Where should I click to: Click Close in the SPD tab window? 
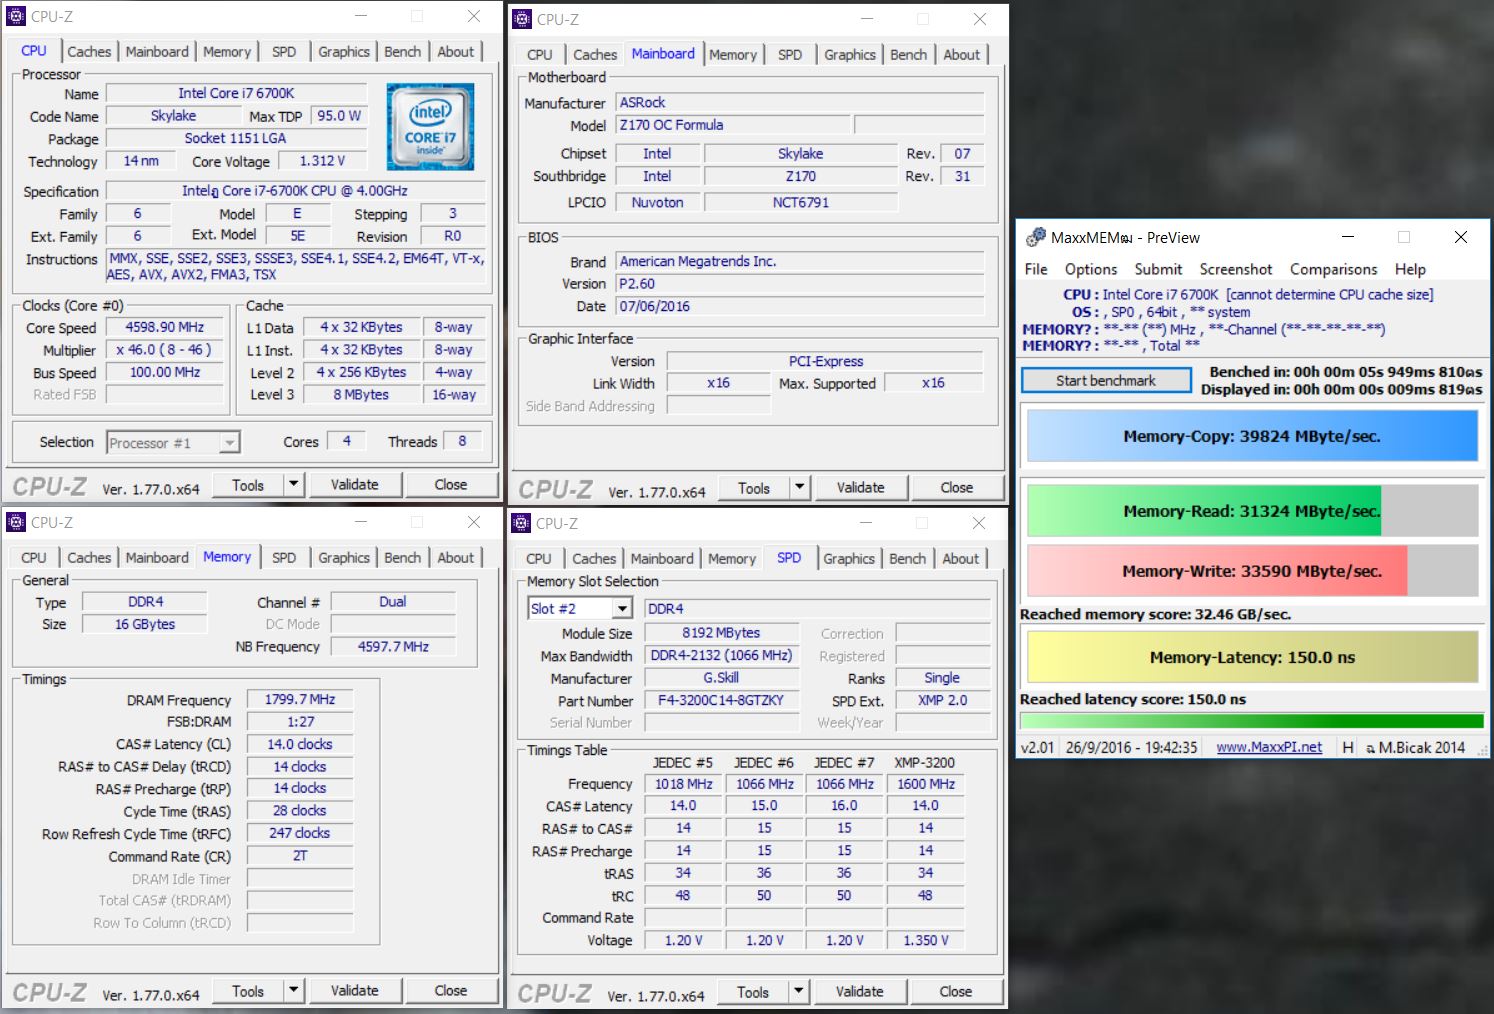pyautogui.click(x=956, y=992)
